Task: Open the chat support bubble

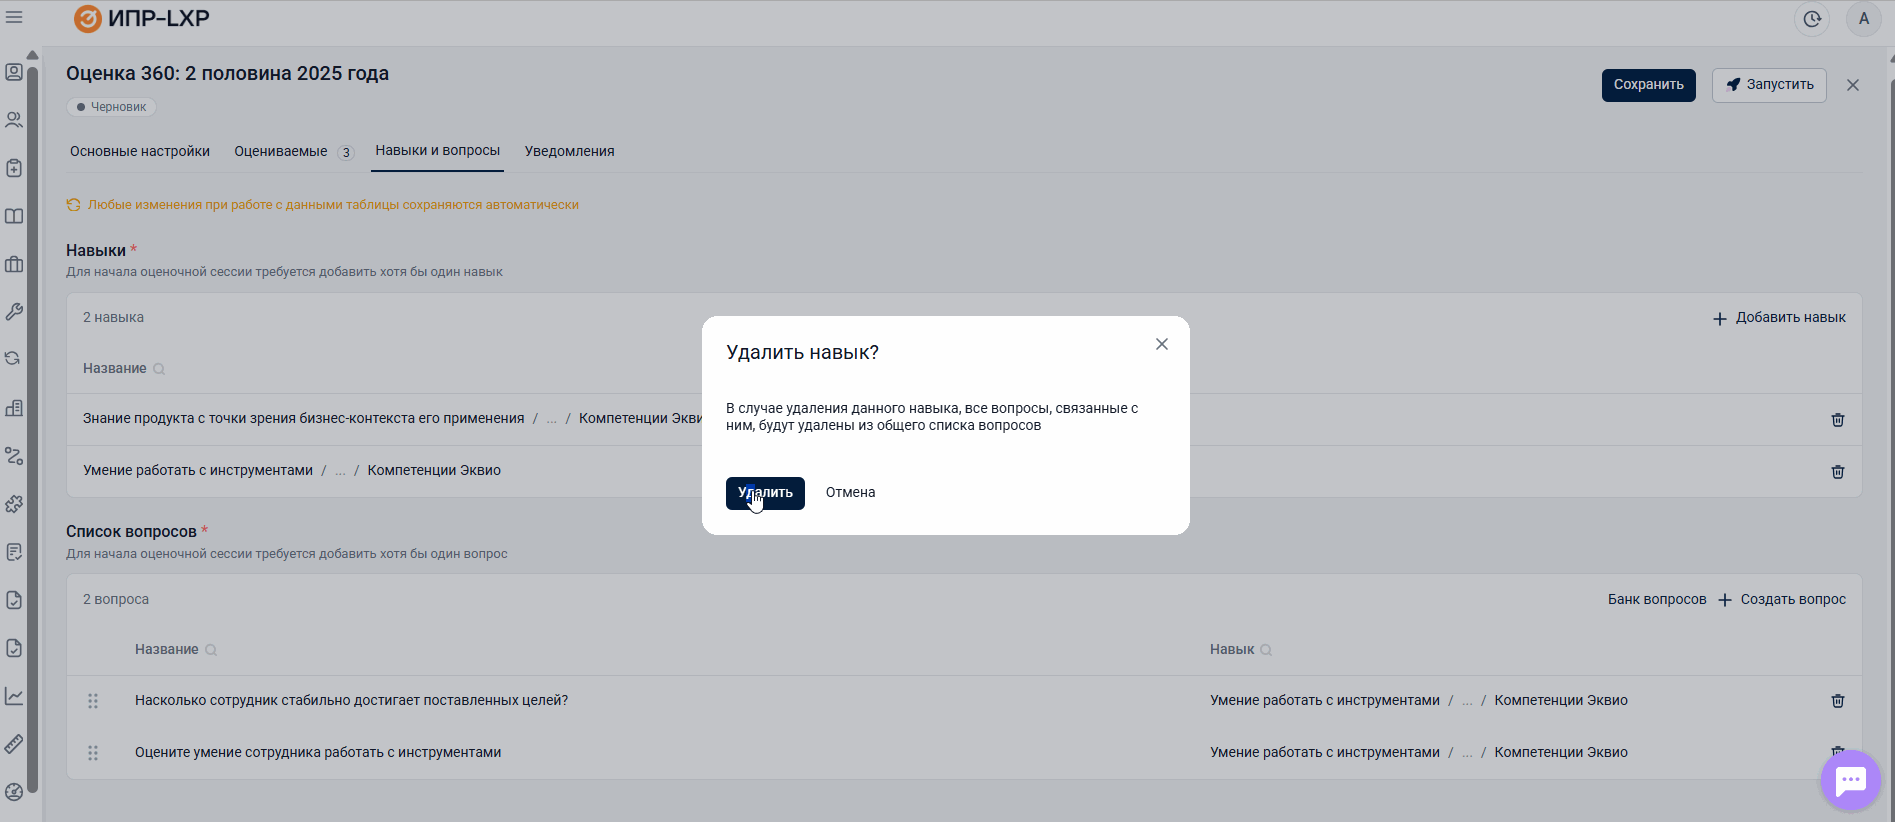Action: (1851, 780)
